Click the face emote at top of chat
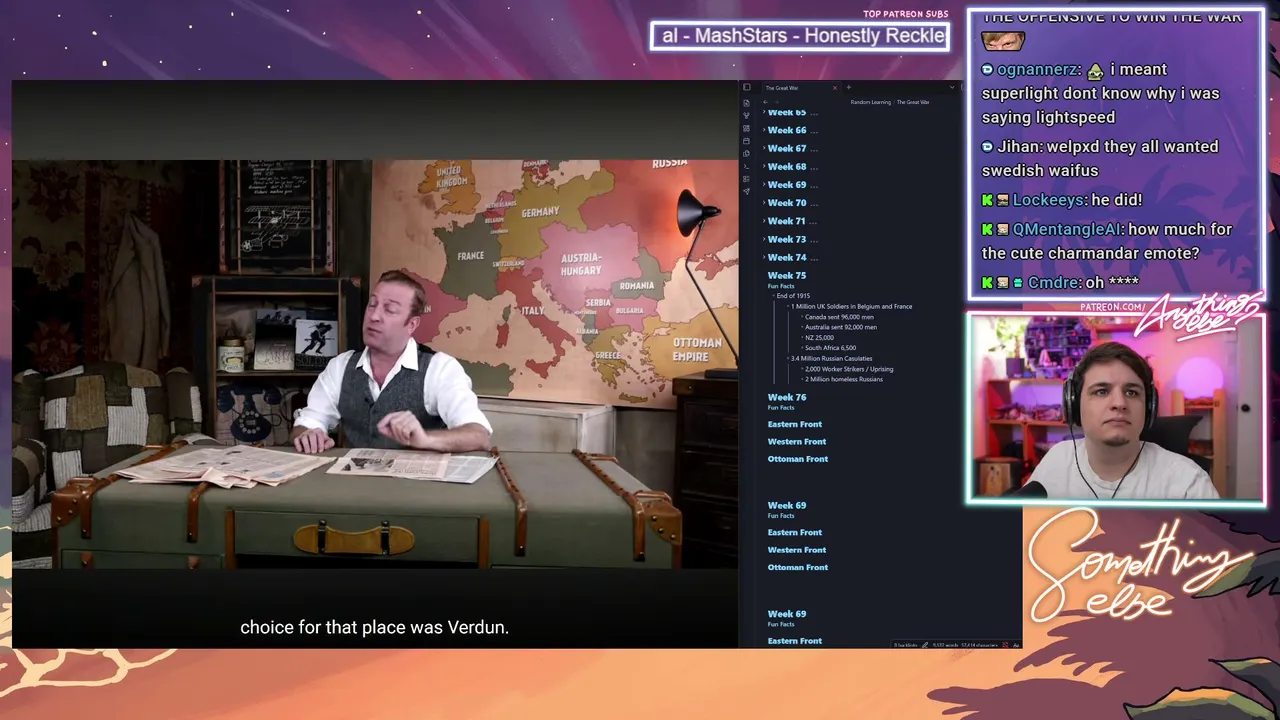The width and height of the screenshot is (1280, 720). coord(1003,42)
